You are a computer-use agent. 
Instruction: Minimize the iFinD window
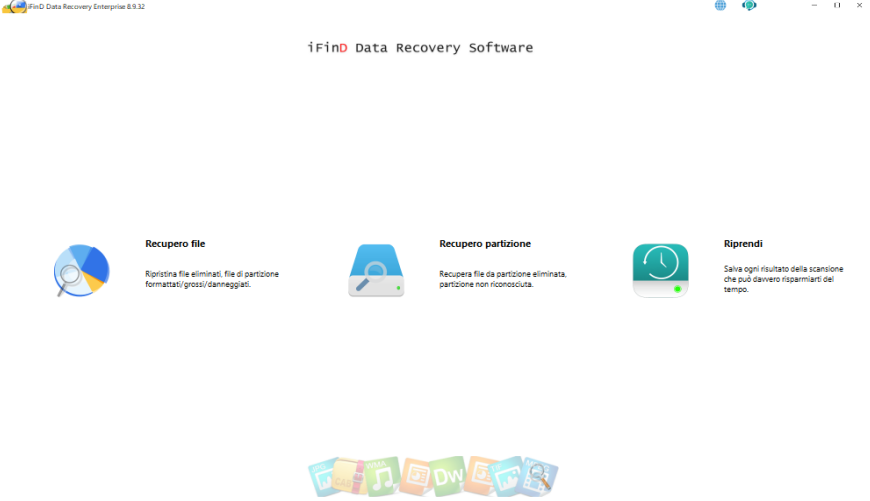point(814,6)
